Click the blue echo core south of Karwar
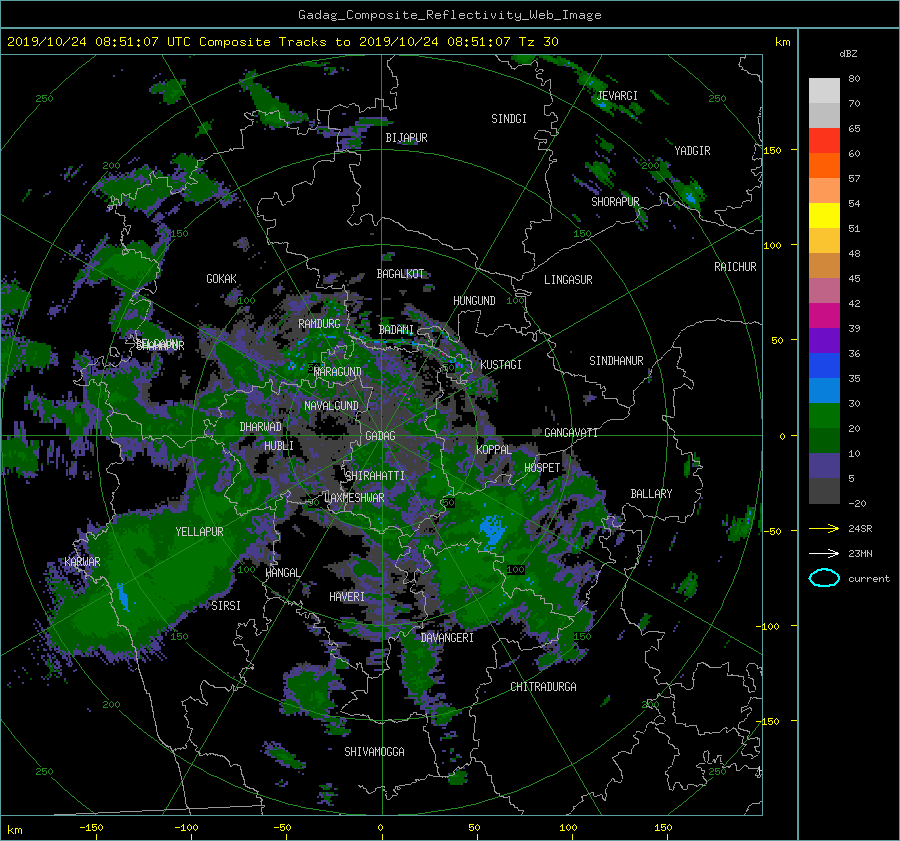The image size is (900, 841). (123, 597)
